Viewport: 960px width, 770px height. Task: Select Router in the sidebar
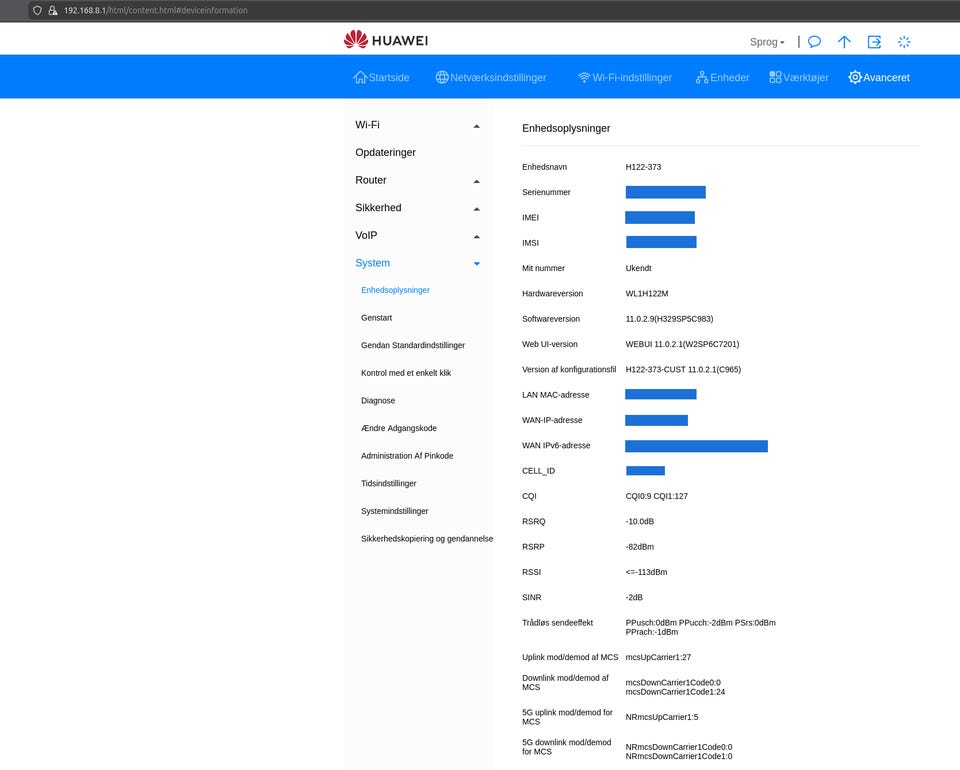pyautogui.click(x=370, y=180)
